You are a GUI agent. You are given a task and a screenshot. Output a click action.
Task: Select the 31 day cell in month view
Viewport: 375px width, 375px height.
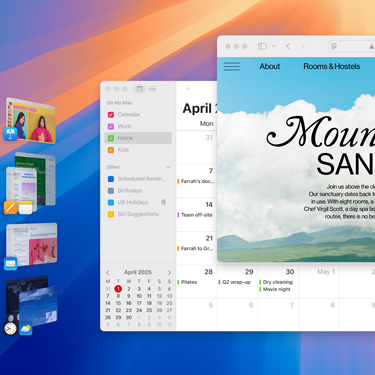pos(197,147)
